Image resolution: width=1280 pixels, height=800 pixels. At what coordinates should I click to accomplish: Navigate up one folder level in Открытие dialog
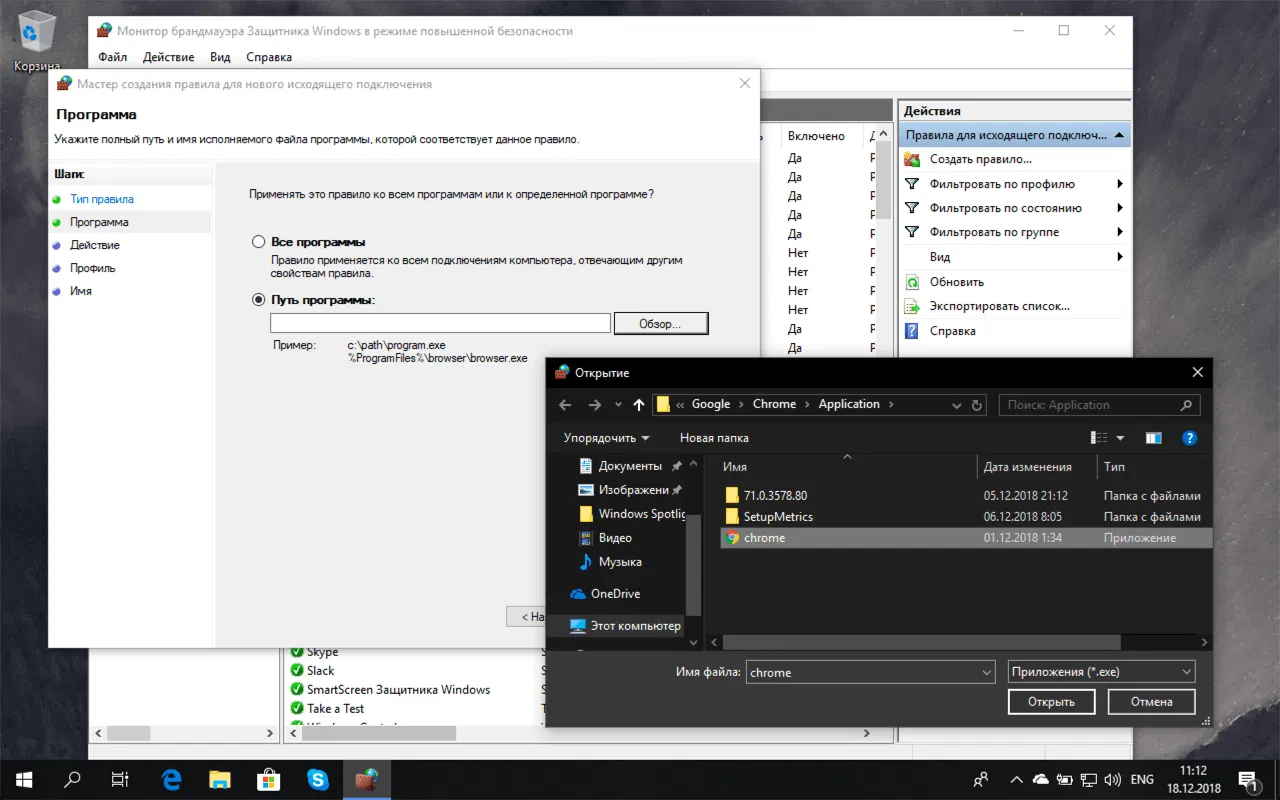tap(638, 404)
